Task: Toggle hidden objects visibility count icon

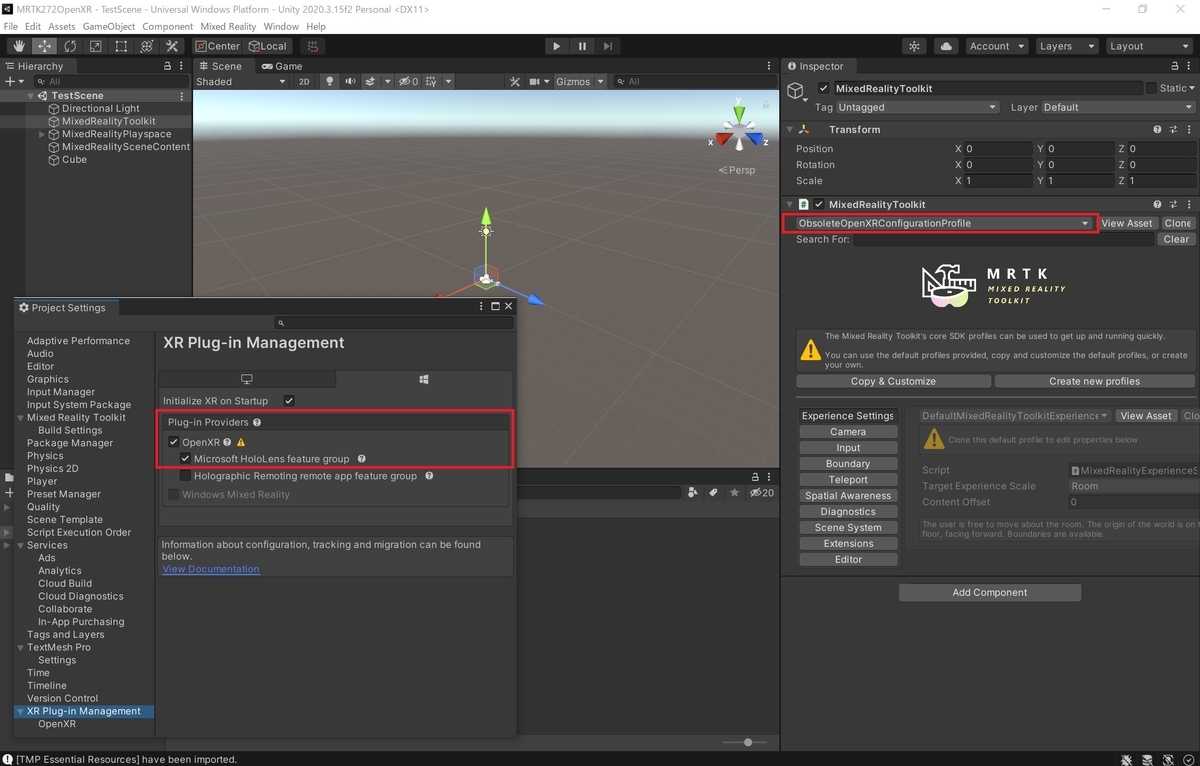Action: (x=408, y=82)
